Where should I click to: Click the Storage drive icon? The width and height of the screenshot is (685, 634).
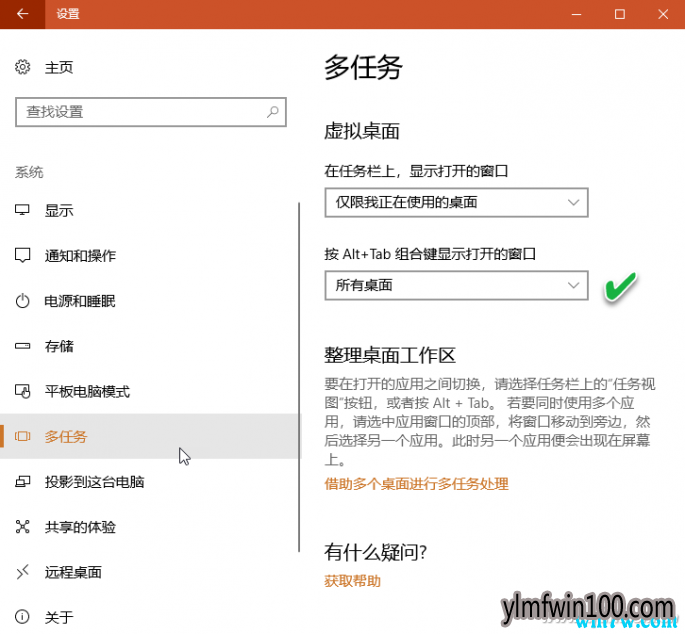coord(22,346)
